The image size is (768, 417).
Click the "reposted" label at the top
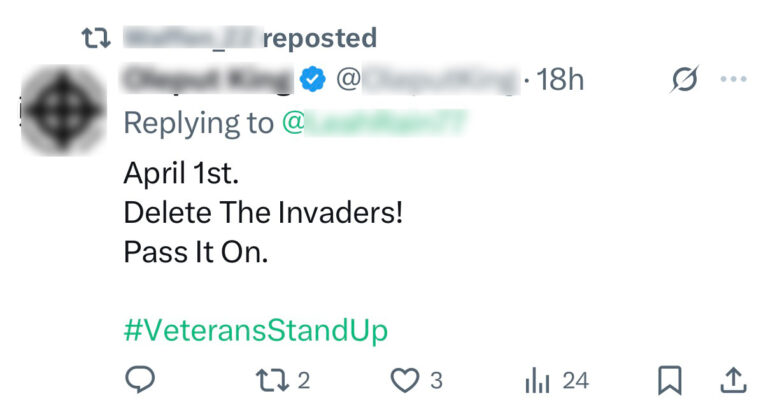pyautogui.click(x=320, y=38)
